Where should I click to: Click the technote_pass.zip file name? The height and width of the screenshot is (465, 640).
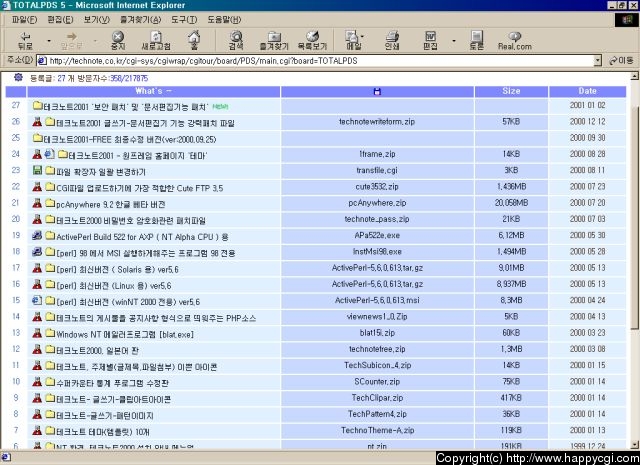(377, 219)
